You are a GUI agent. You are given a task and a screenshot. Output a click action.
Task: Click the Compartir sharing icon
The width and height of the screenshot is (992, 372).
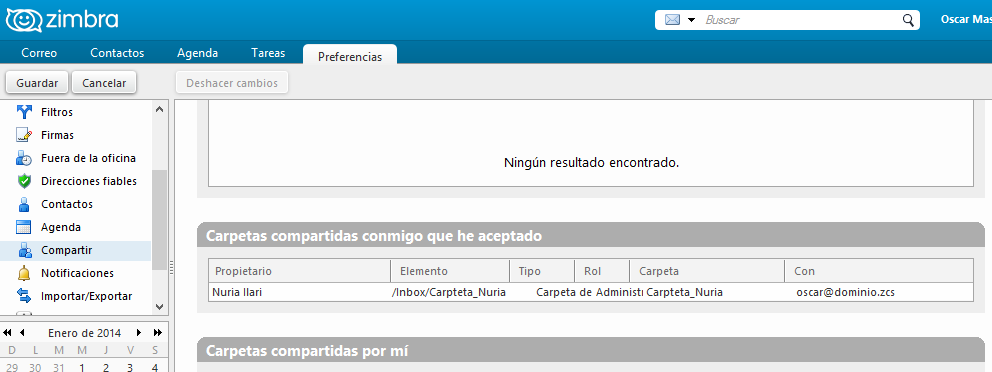[24, 250]
